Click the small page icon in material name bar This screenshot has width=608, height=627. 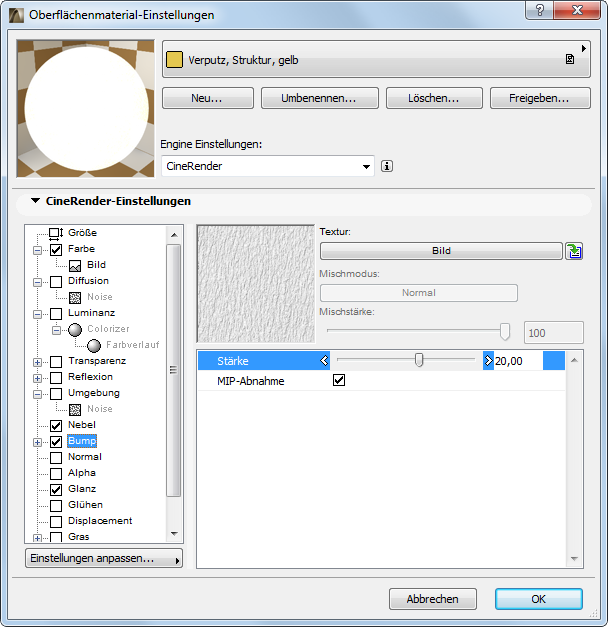[x=570, y=60]
